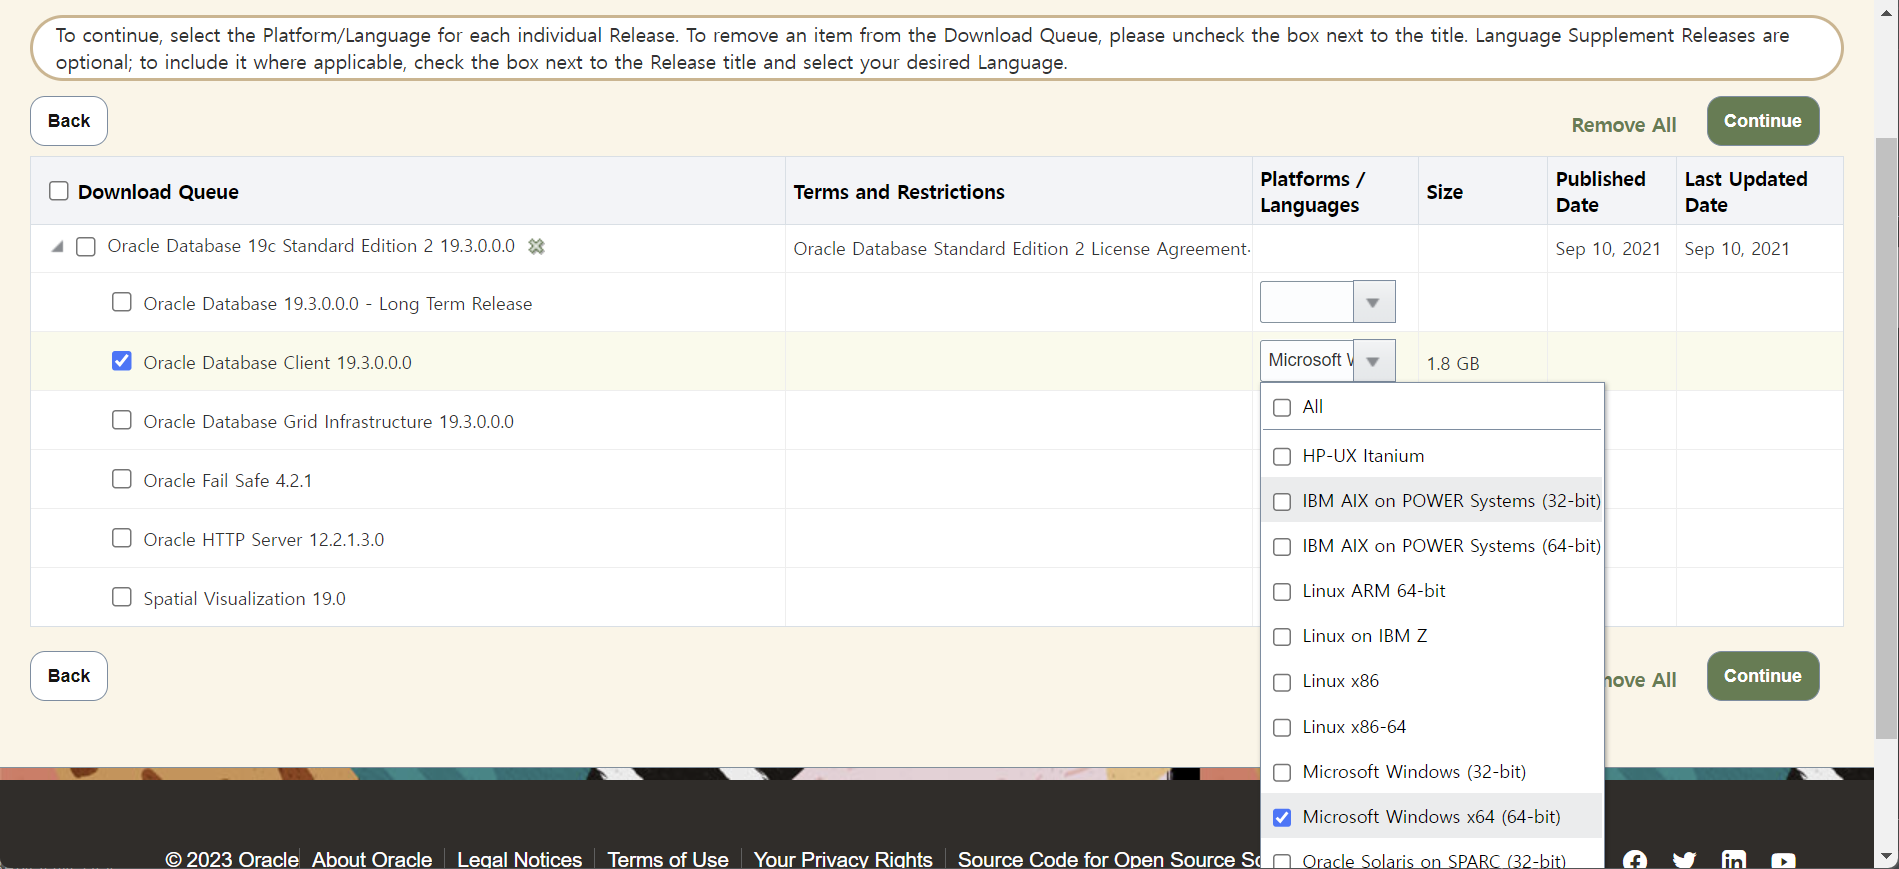Select IBM AIX on POWER Systems (32-bit)
This screenshot has height=869, width=1899.
(x=1282, y=502)
